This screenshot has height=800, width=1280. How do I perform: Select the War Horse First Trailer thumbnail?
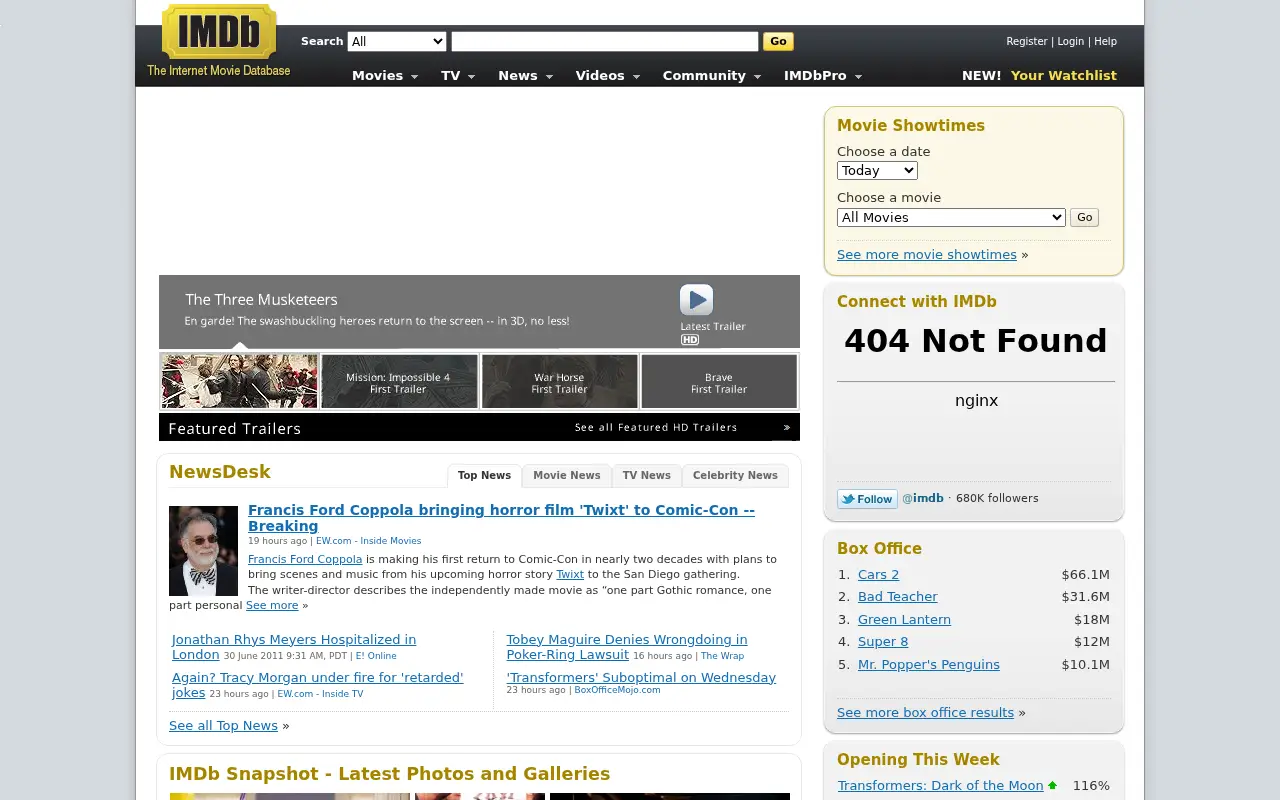pyautogui.click(x=559, y=381)
